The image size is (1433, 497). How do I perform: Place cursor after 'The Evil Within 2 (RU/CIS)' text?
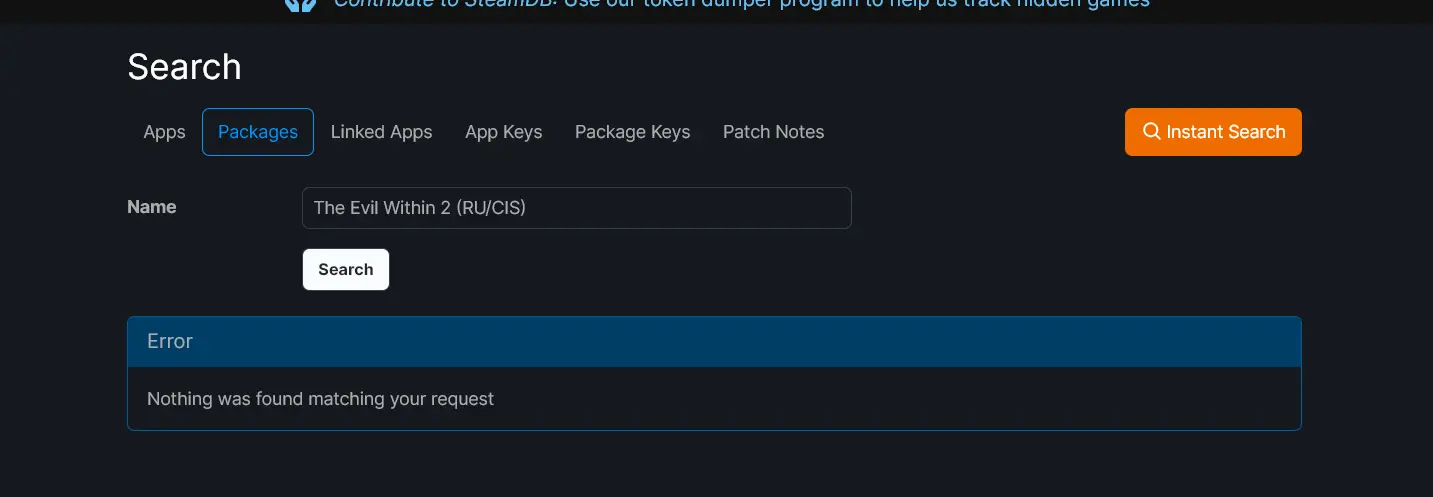(x=529, y=208)
